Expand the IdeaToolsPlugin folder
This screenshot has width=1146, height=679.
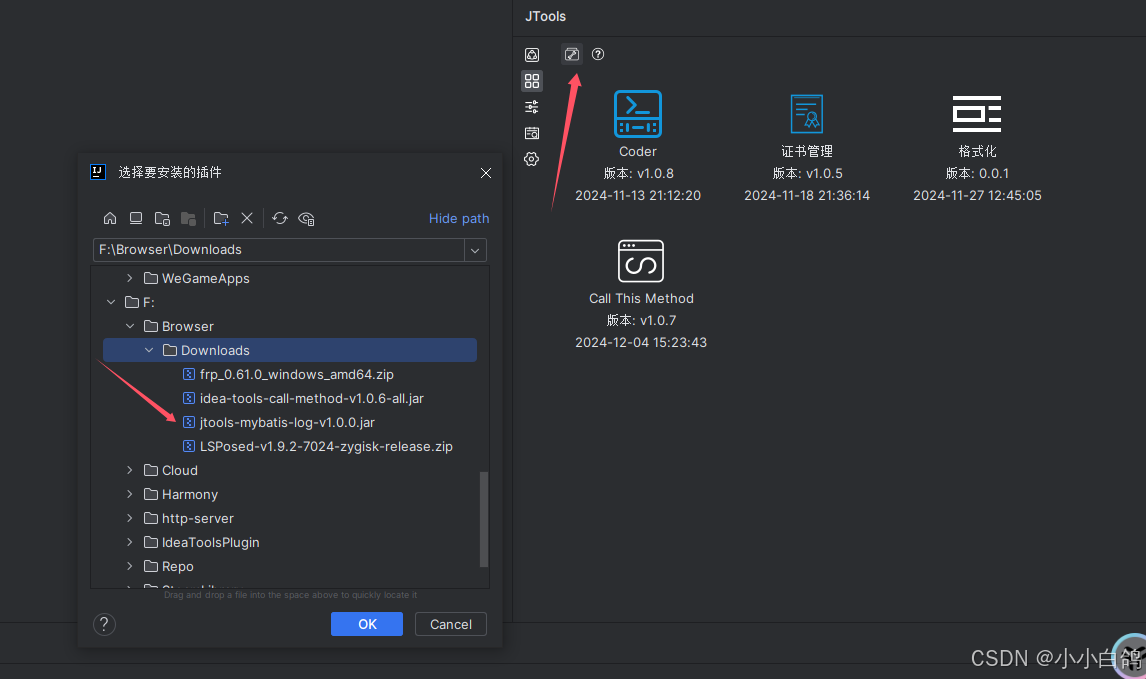pos(129,542)
